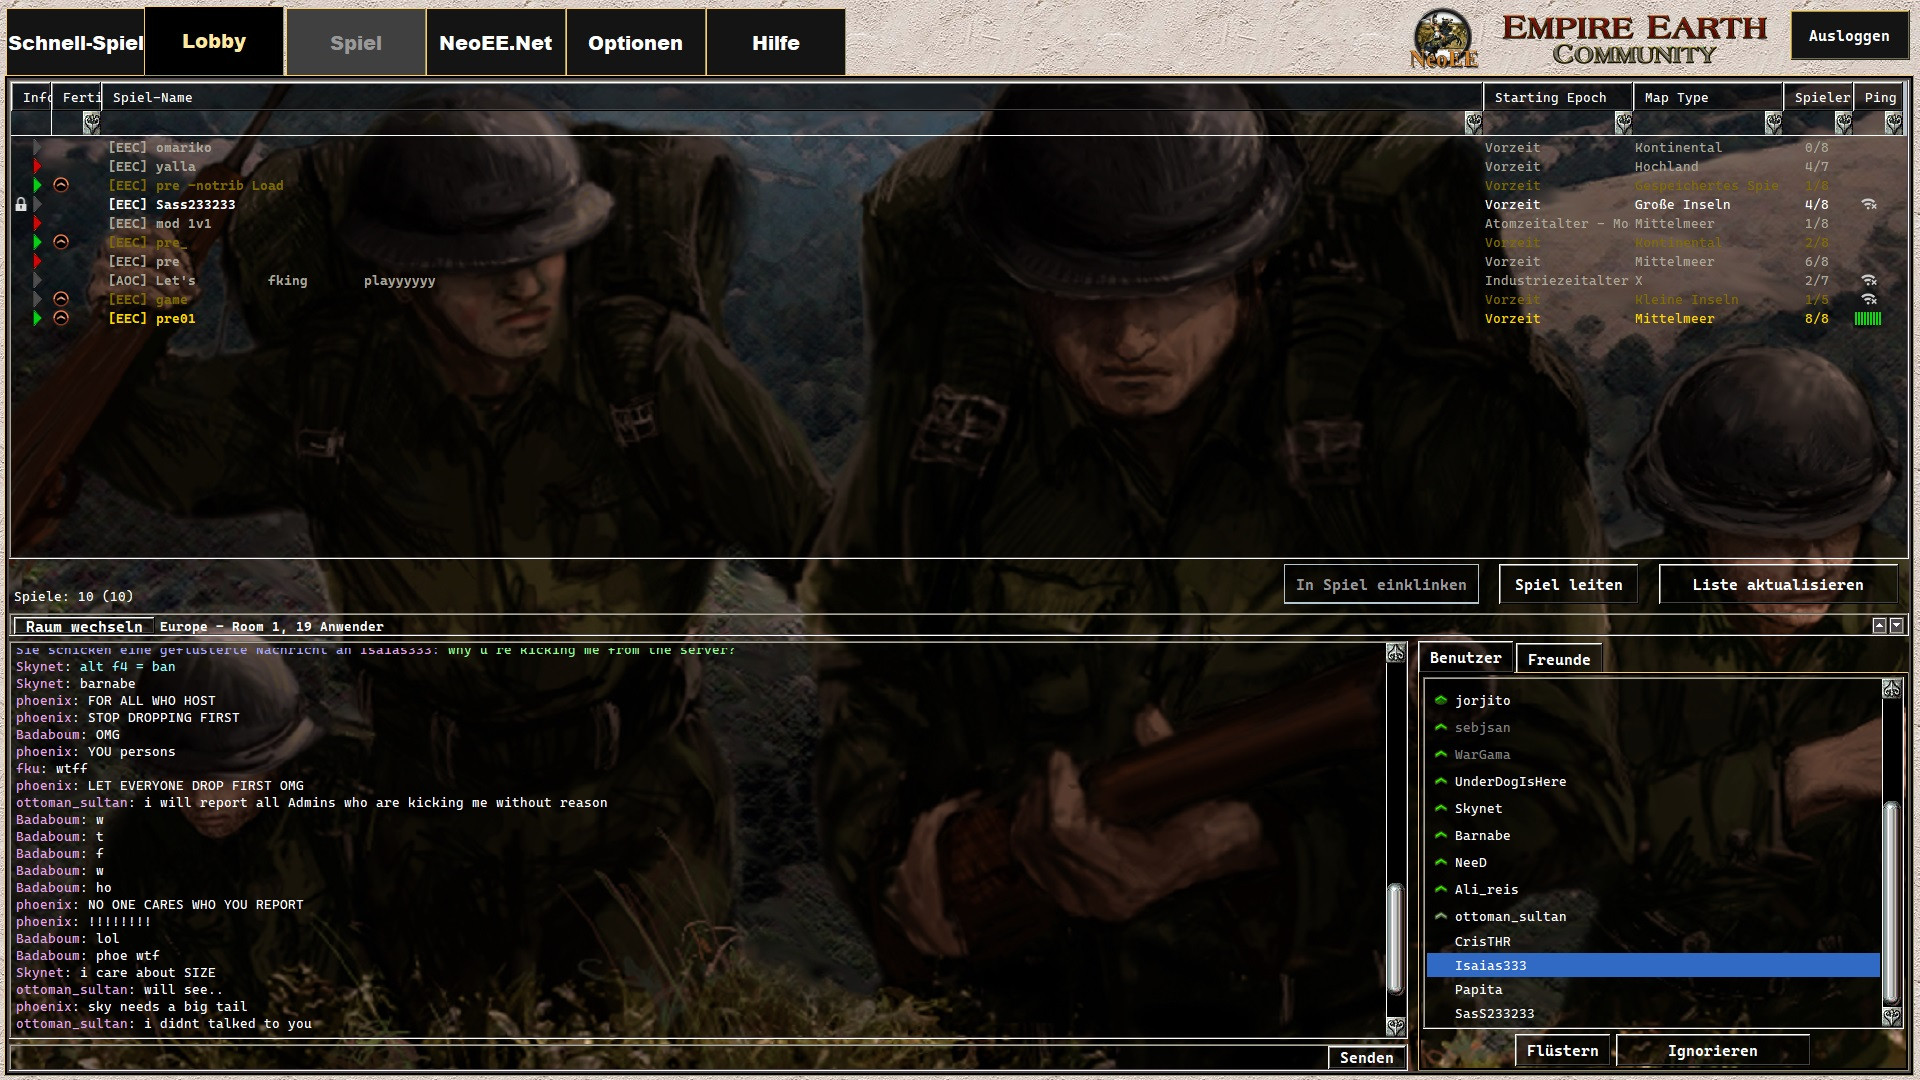Click rank chevron next to jorjito
This screenshot has height=1080, width=1920.
coord(1441,700)
